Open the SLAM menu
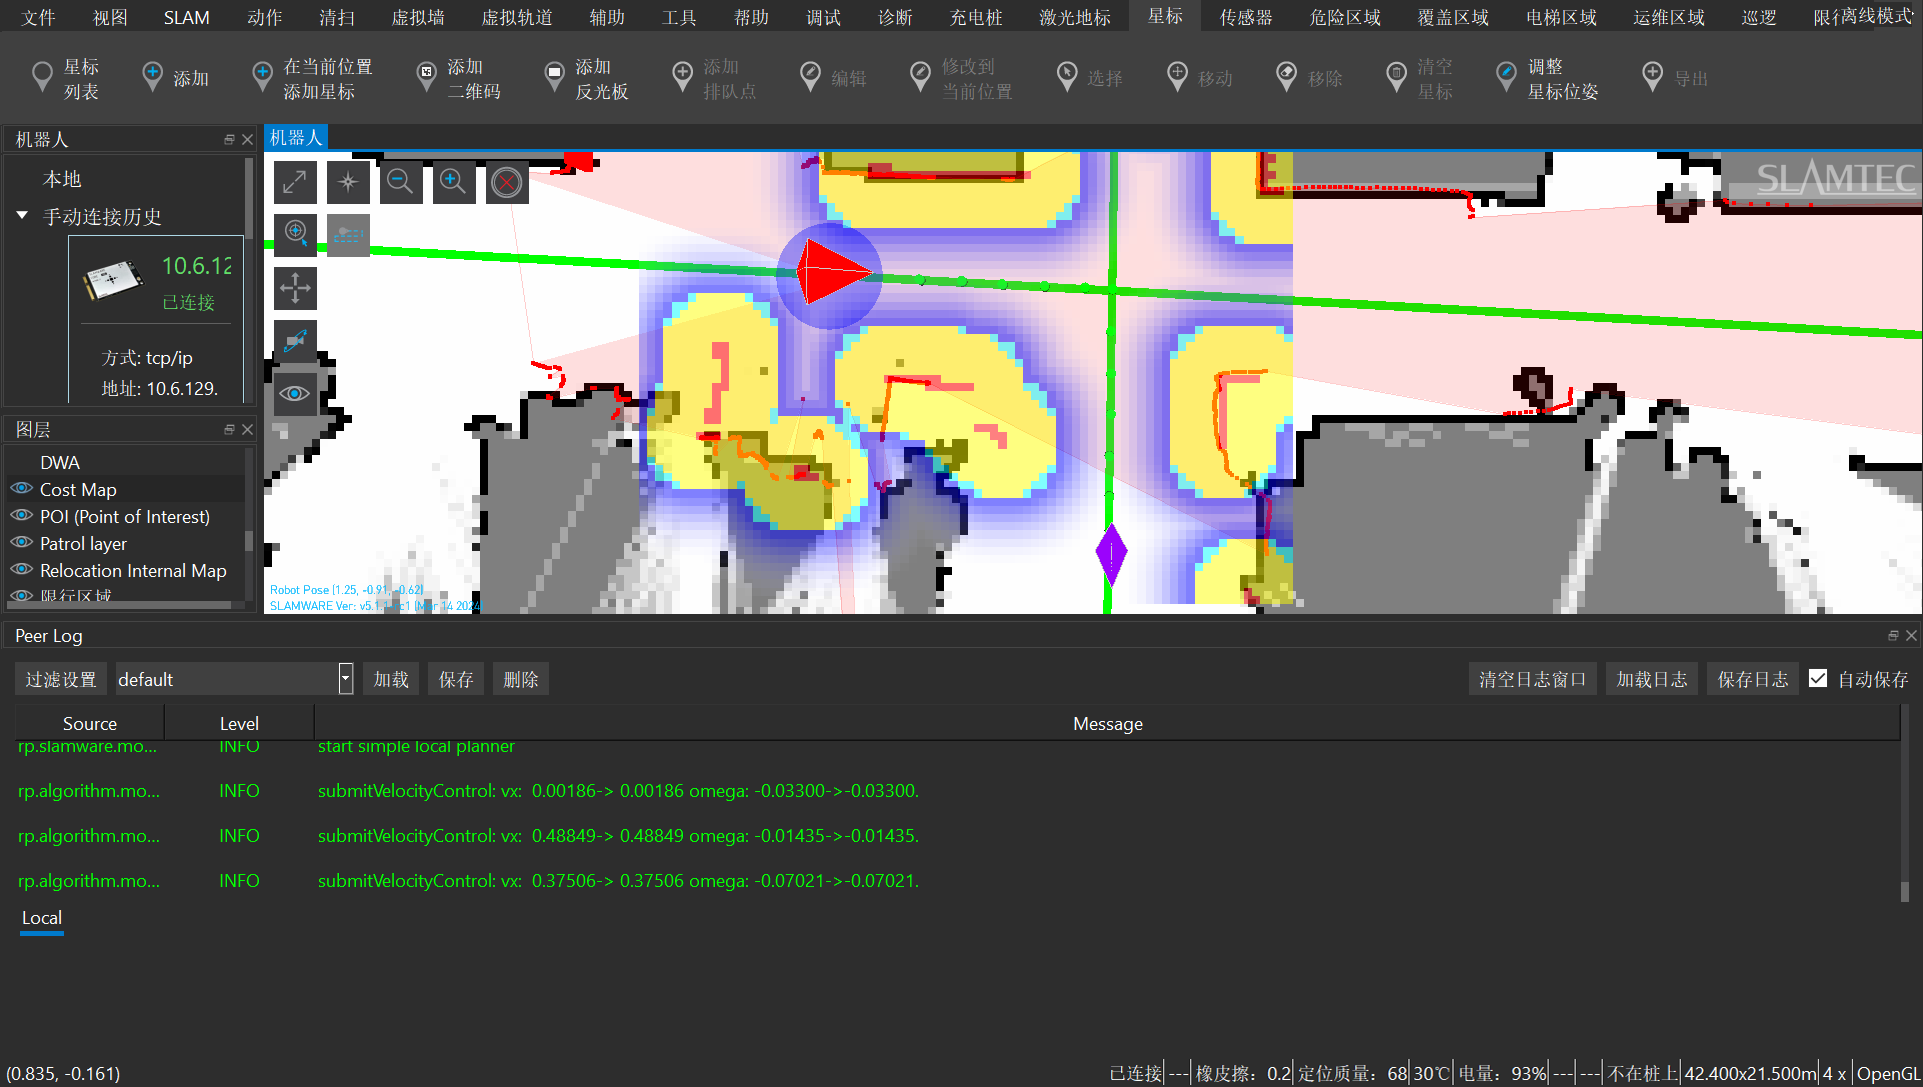The width and height of the screenshot is (1923, 1087). (186, 16)
